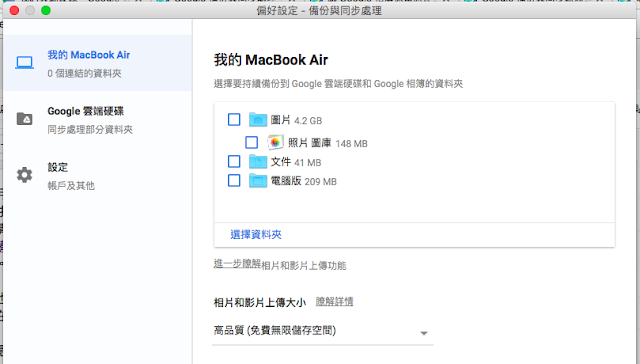Open the 高品質 upload size dropdown
Screen dimensions: 640x364
[322, 331]
